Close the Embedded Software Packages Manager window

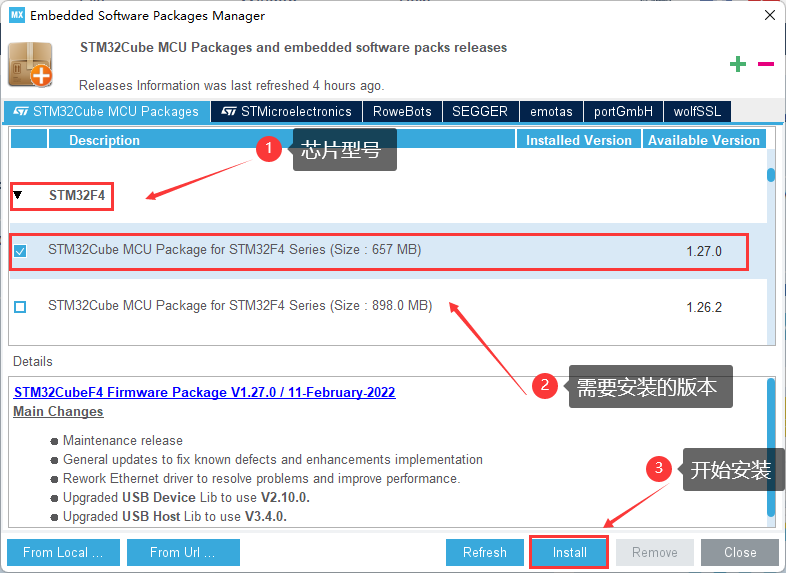(770, 15)
